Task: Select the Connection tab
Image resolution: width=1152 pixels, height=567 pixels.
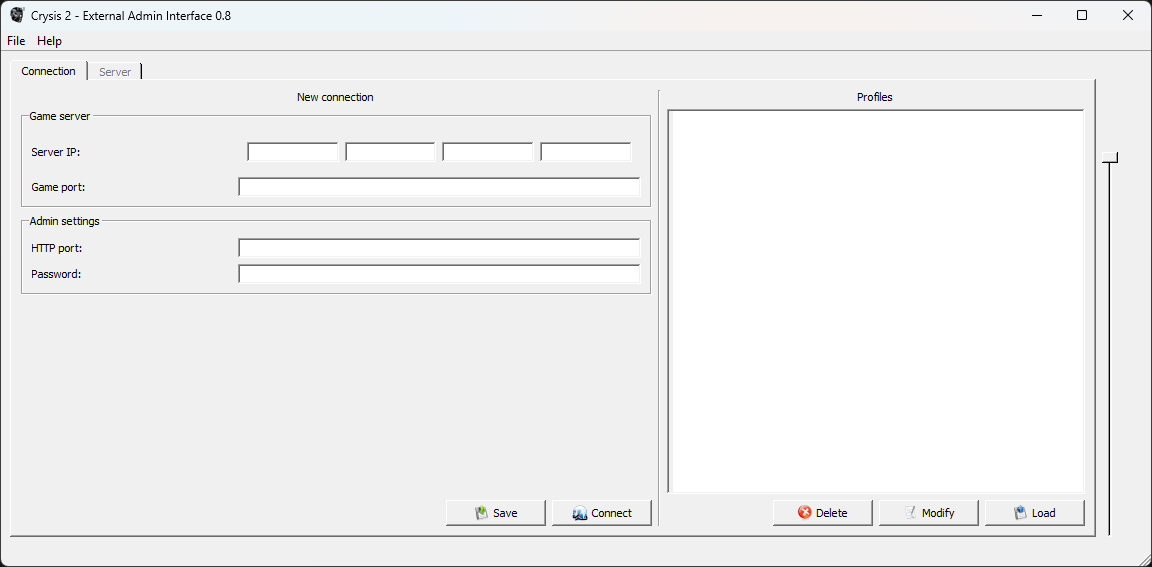Action: pos(48,71)
